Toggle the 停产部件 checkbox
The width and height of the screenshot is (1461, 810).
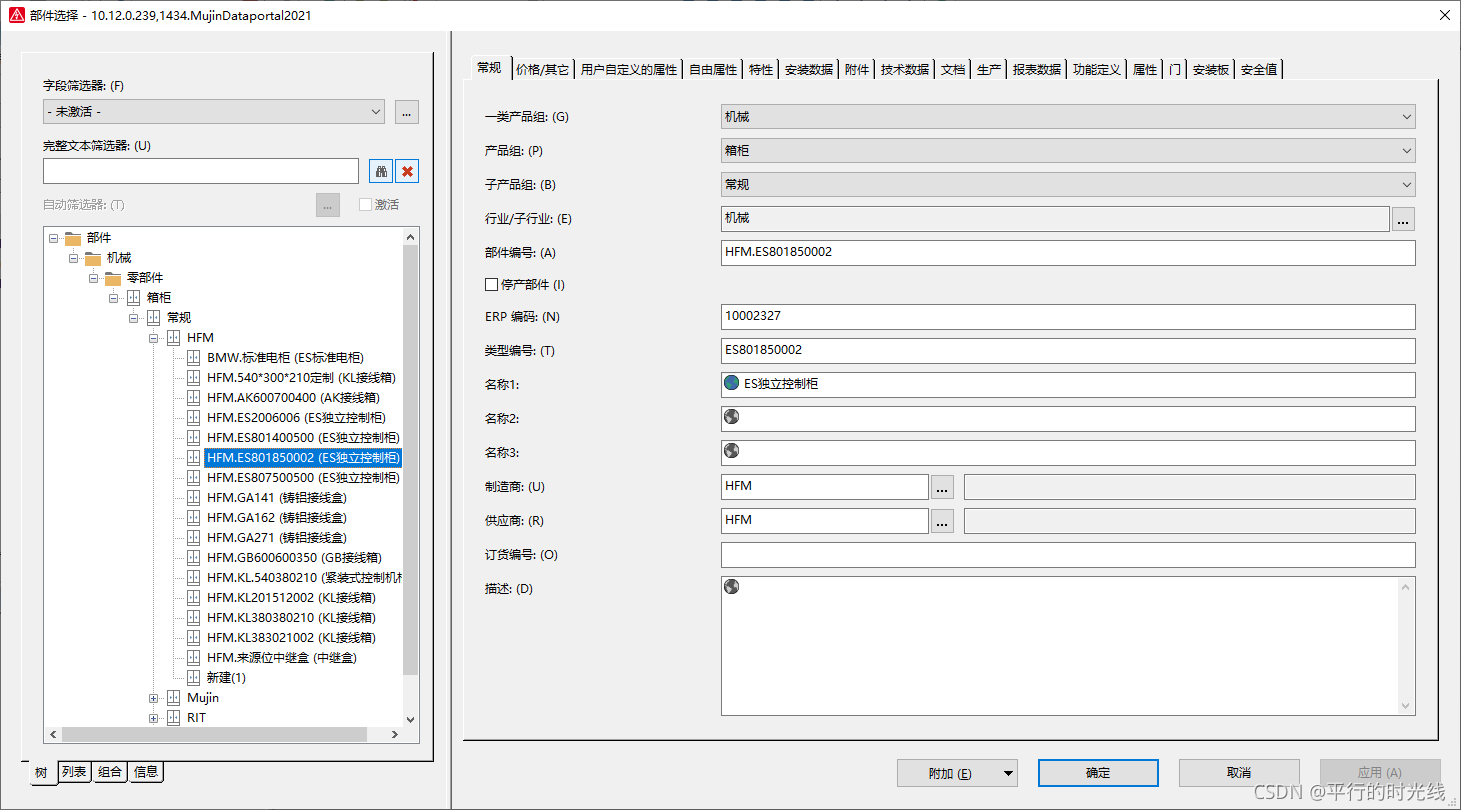click(491, 284)
